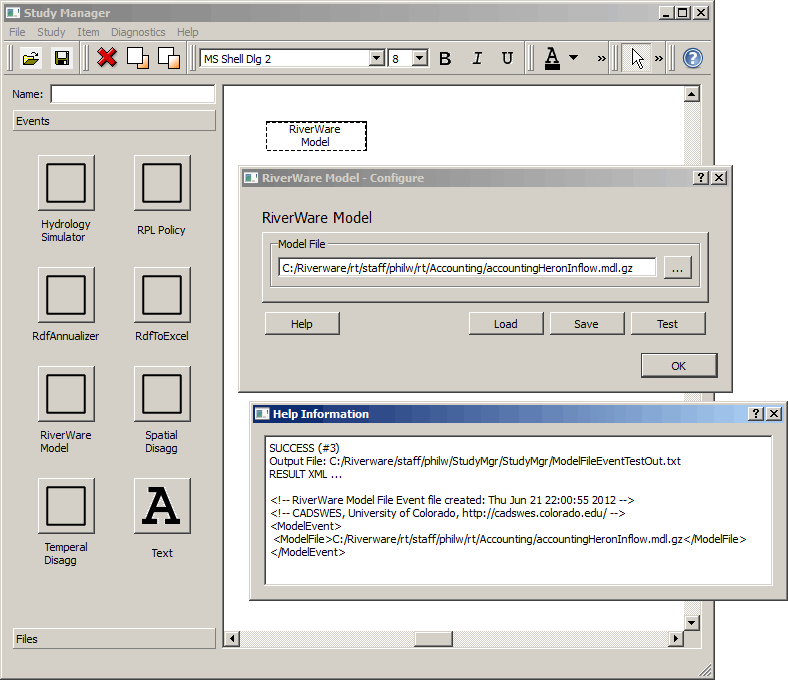Click the canvas vertical scroll down arrow
788x680 pixels.
692,623
